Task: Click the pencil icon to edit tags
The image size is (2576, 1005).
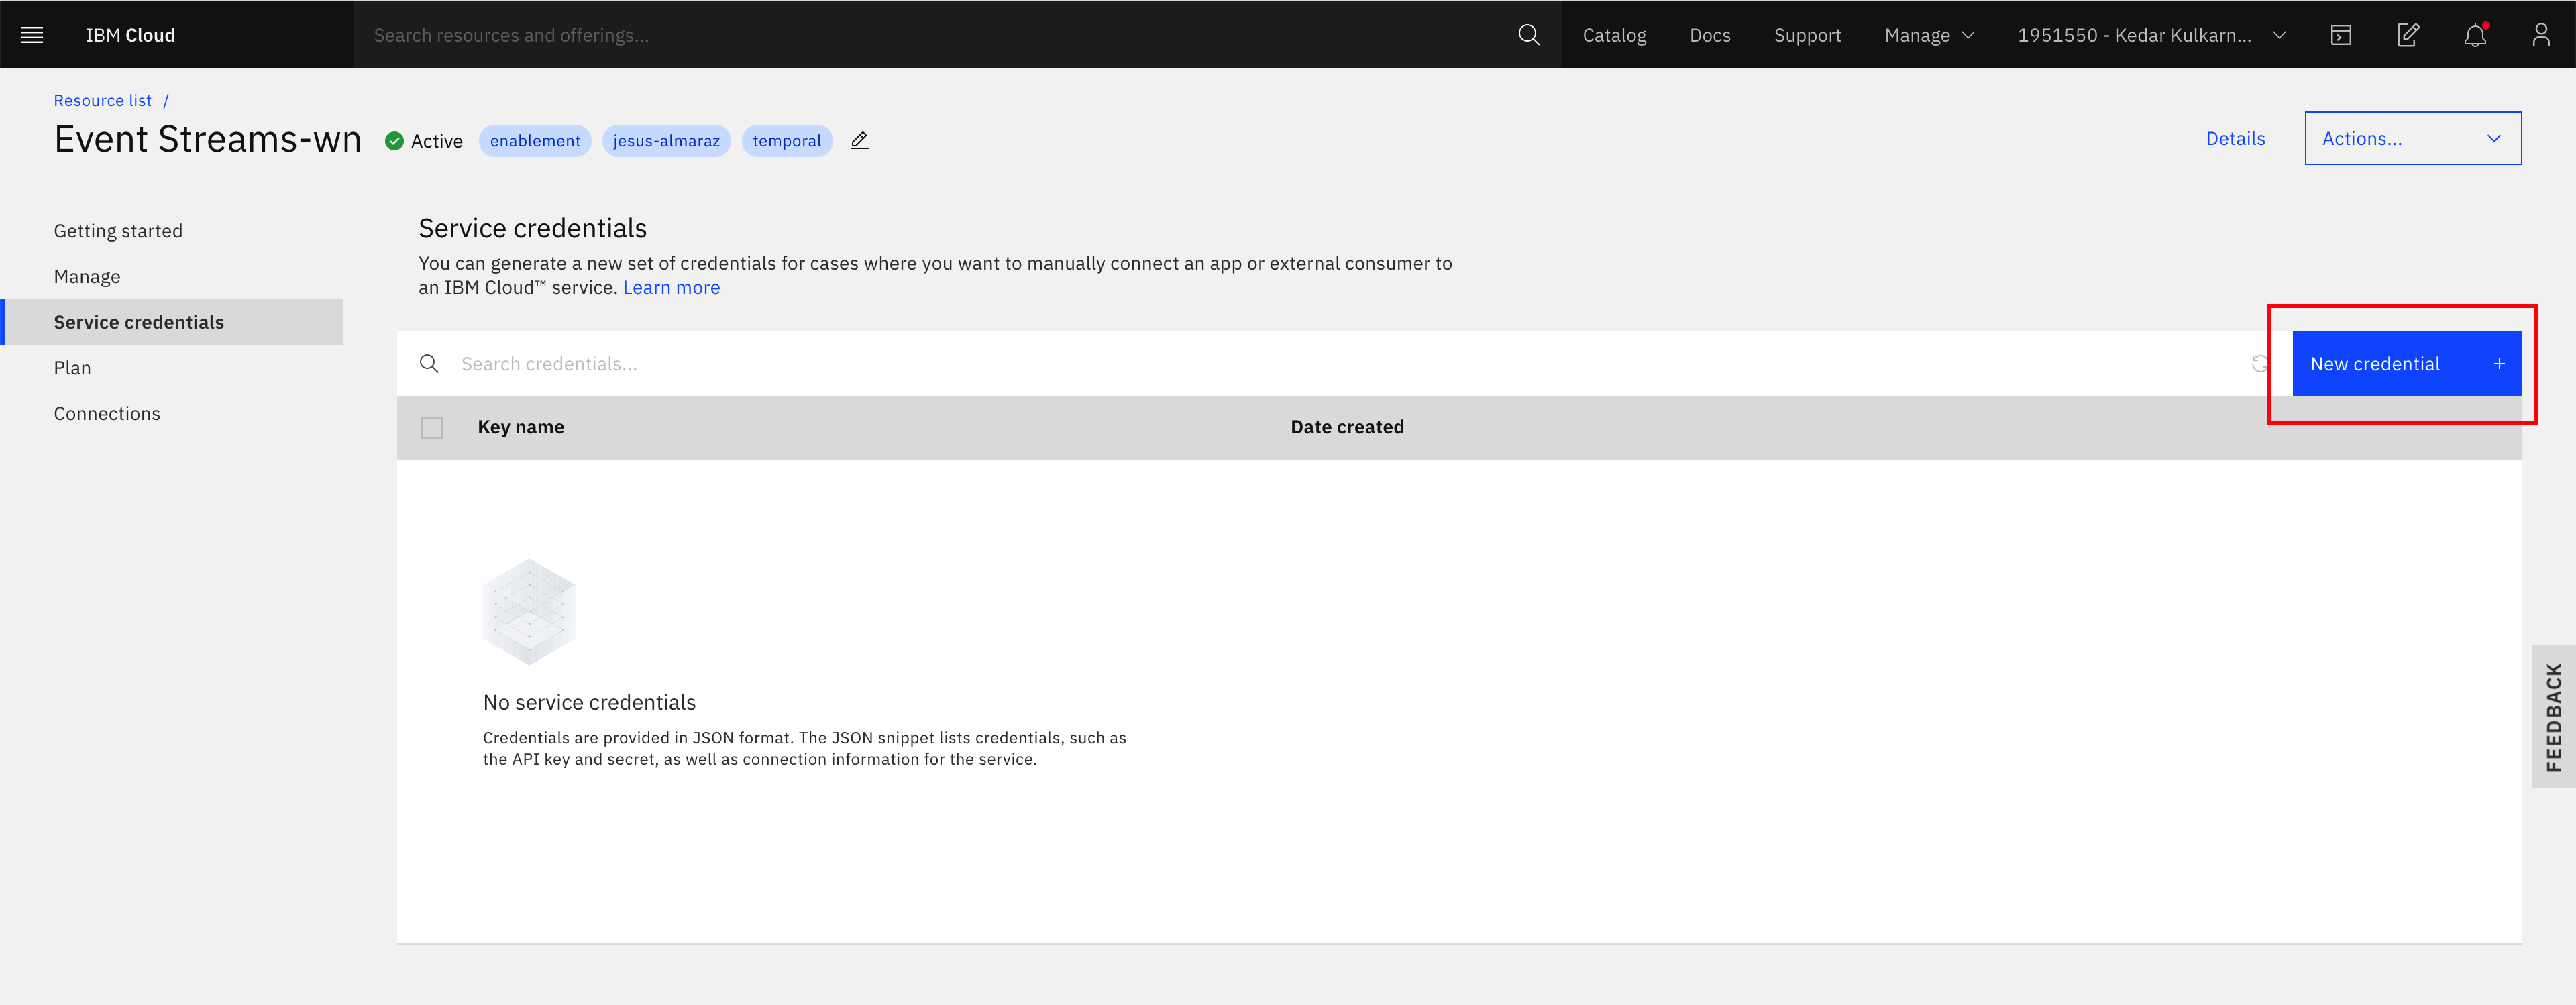Action: coord(860,141)
